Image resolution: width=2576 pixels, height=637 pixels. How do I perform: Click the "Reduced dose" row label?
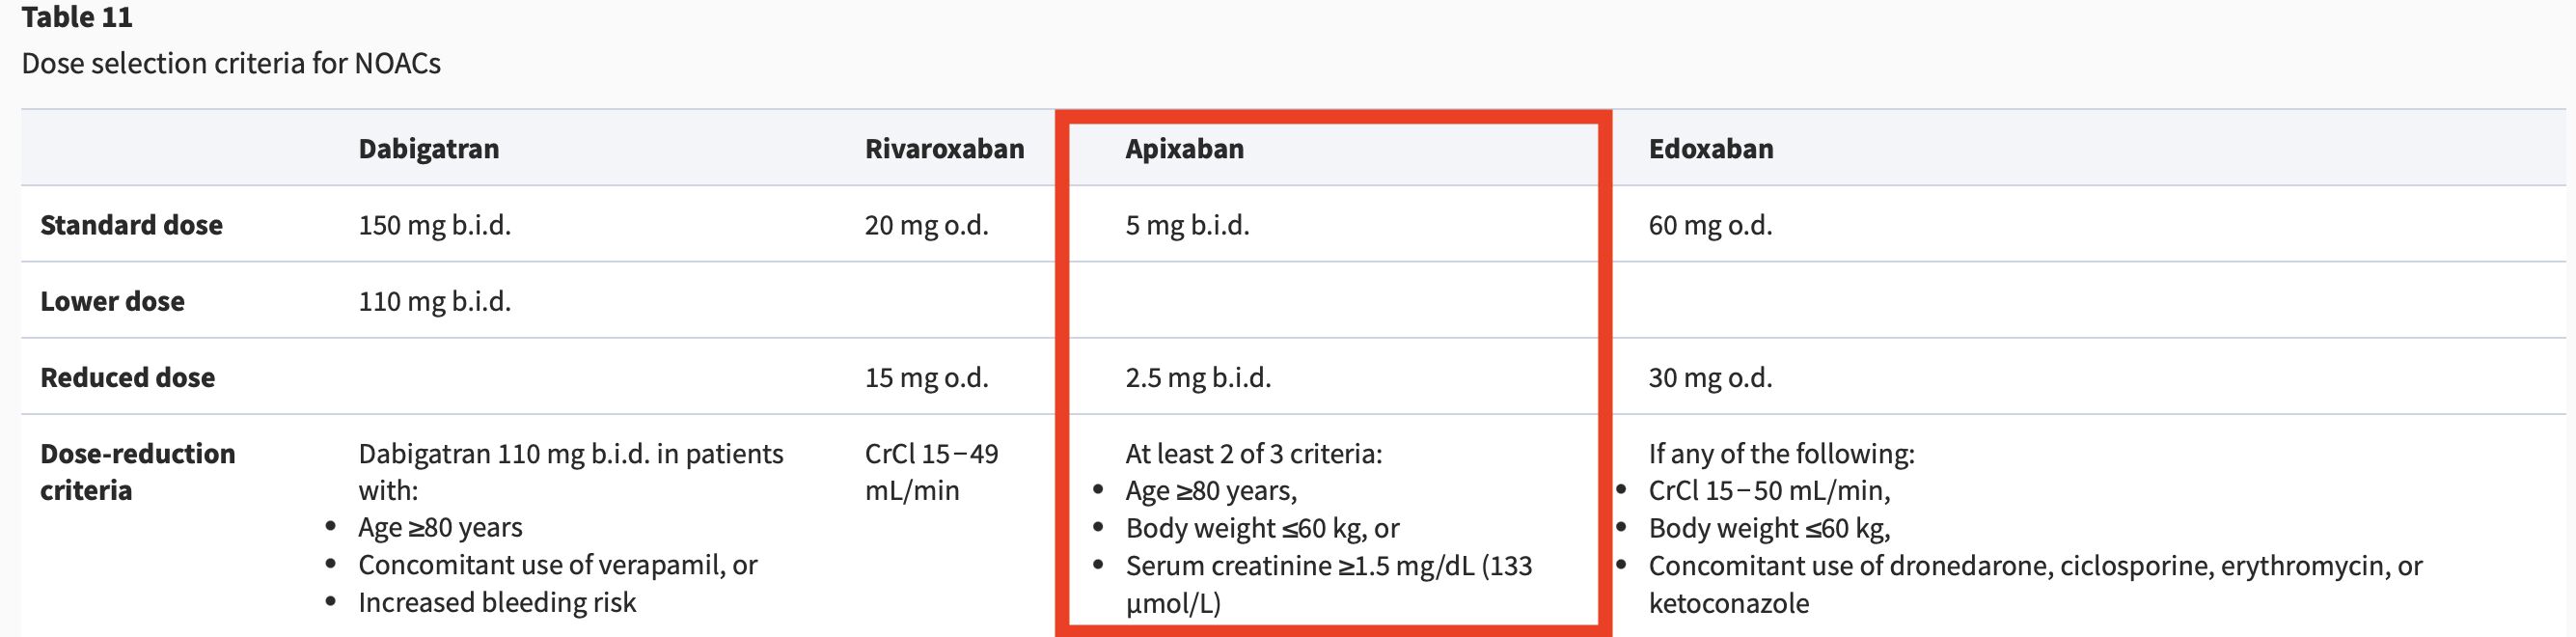[x=127, y=377]
